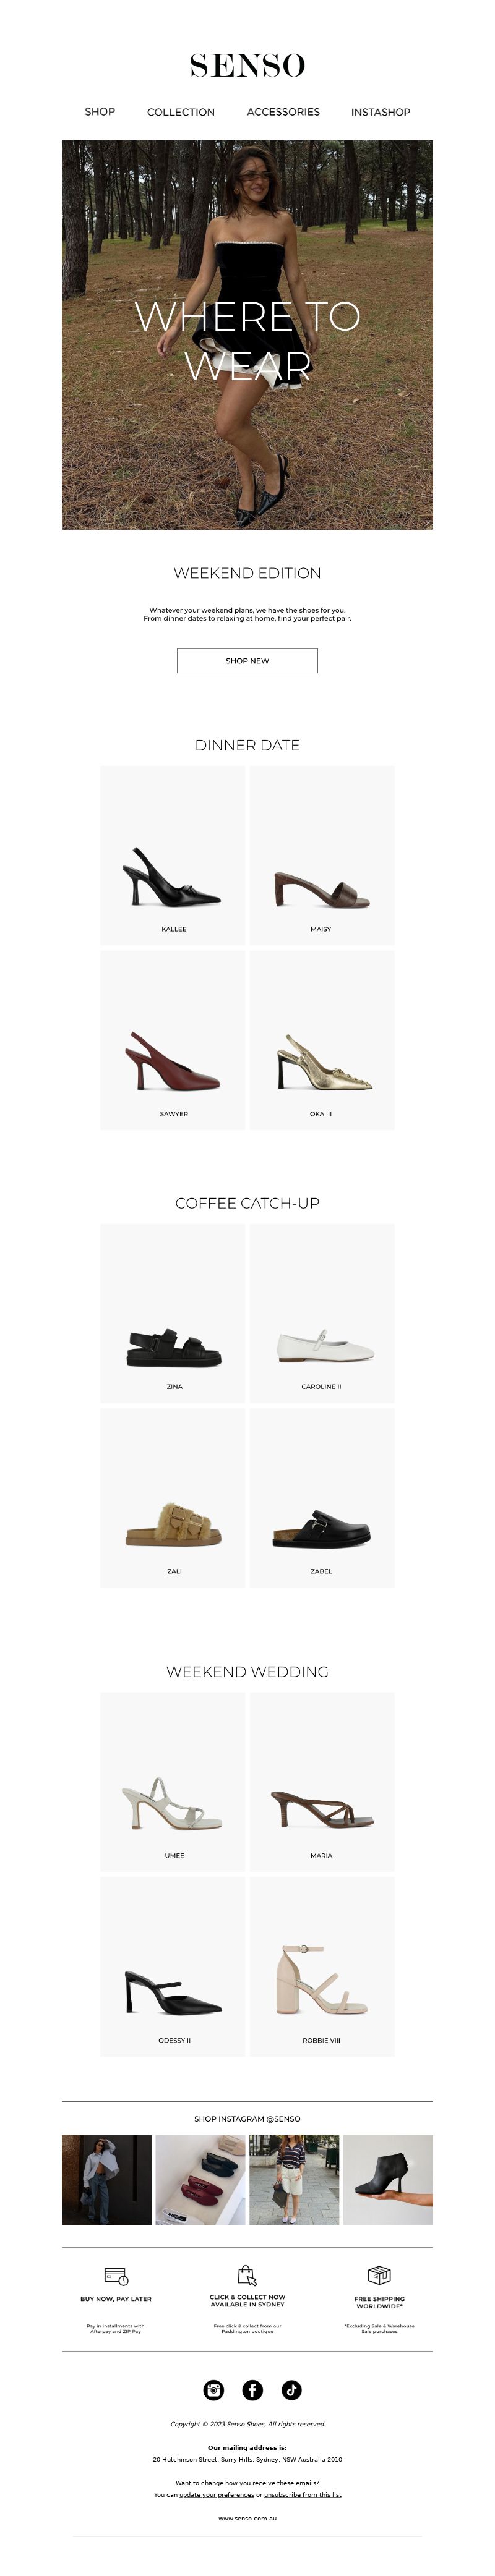Click the update your preferences link

[x=216, y=2494]
